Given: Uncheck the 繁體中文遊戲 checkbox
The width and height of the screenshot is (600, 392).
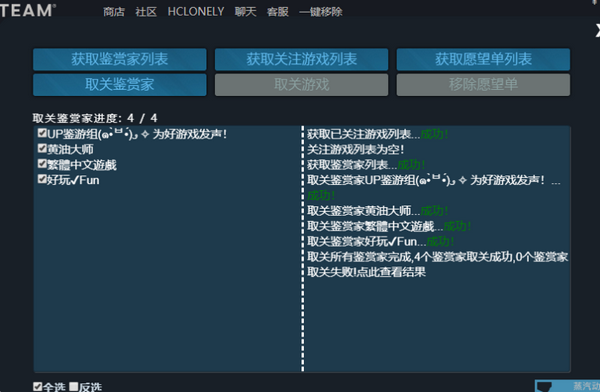Looking at the screenshot, I should (x=42, y=163).
